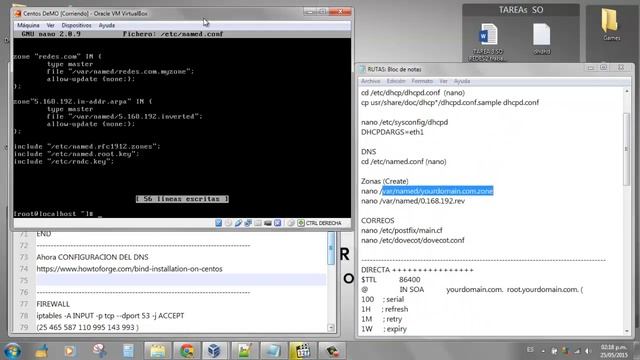Click the mouse integration icon in VirtualBox status bar
640x360 pixels.
pos(290,223)
